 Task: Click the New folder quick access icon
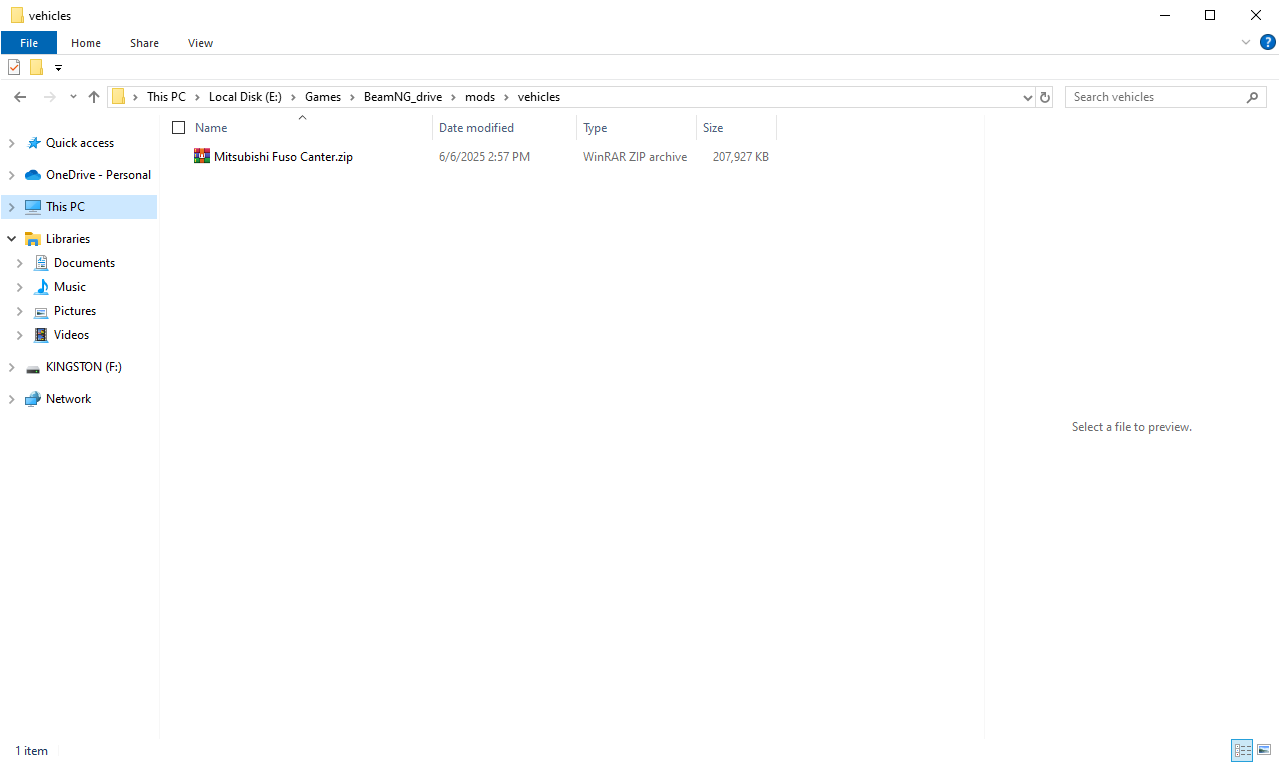point(36,67)
